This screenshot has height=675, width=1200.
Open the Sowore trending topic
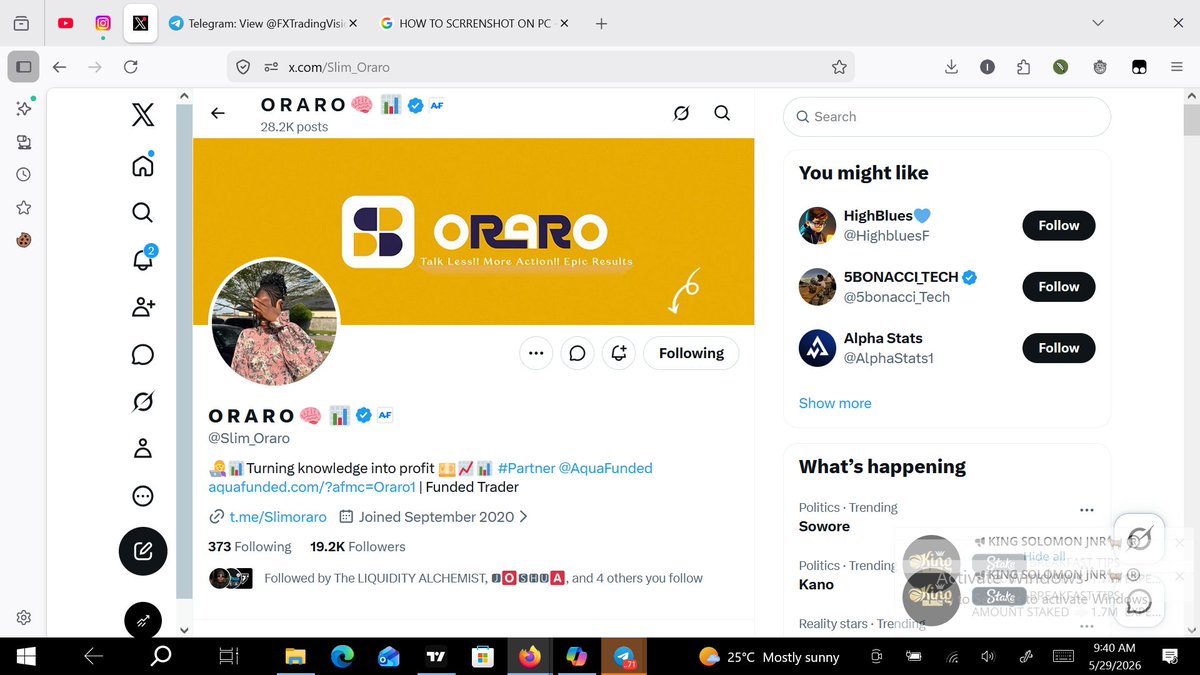pyautogui.click(x=824, y=526)
